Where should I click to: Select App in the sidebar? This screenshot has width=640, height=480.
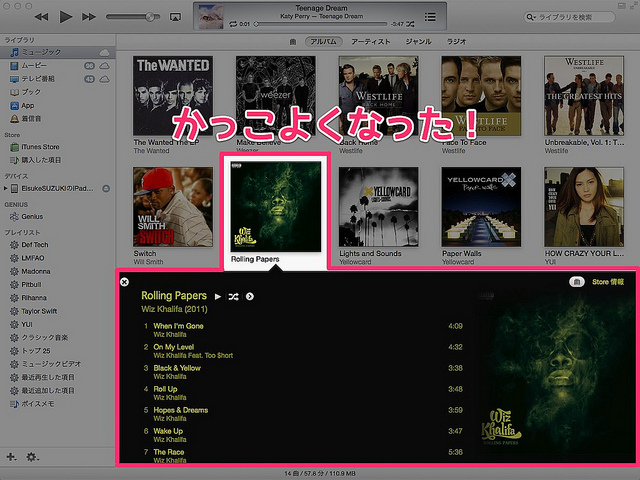point(58,105)
